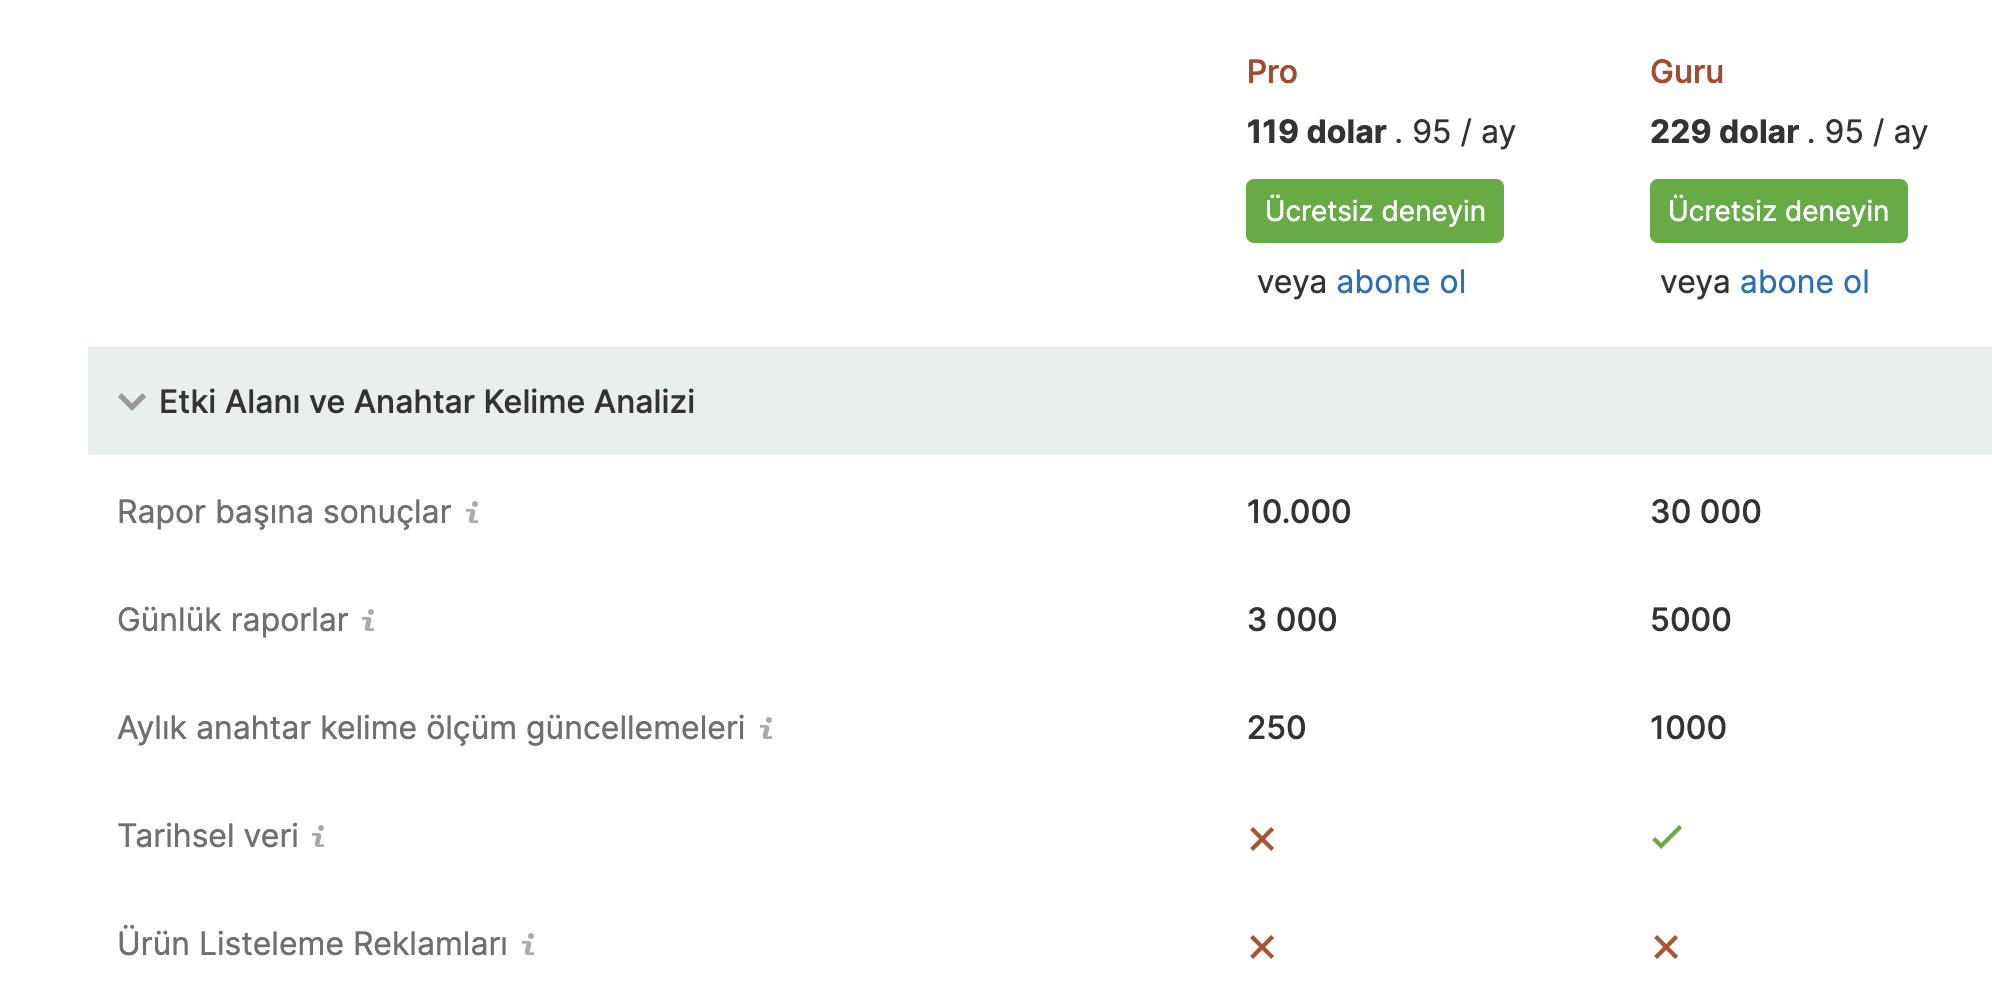Viewport: 1992px width, 984px height.
Task: Select the Pro plan heading
Action: [x=1272, y=72]
